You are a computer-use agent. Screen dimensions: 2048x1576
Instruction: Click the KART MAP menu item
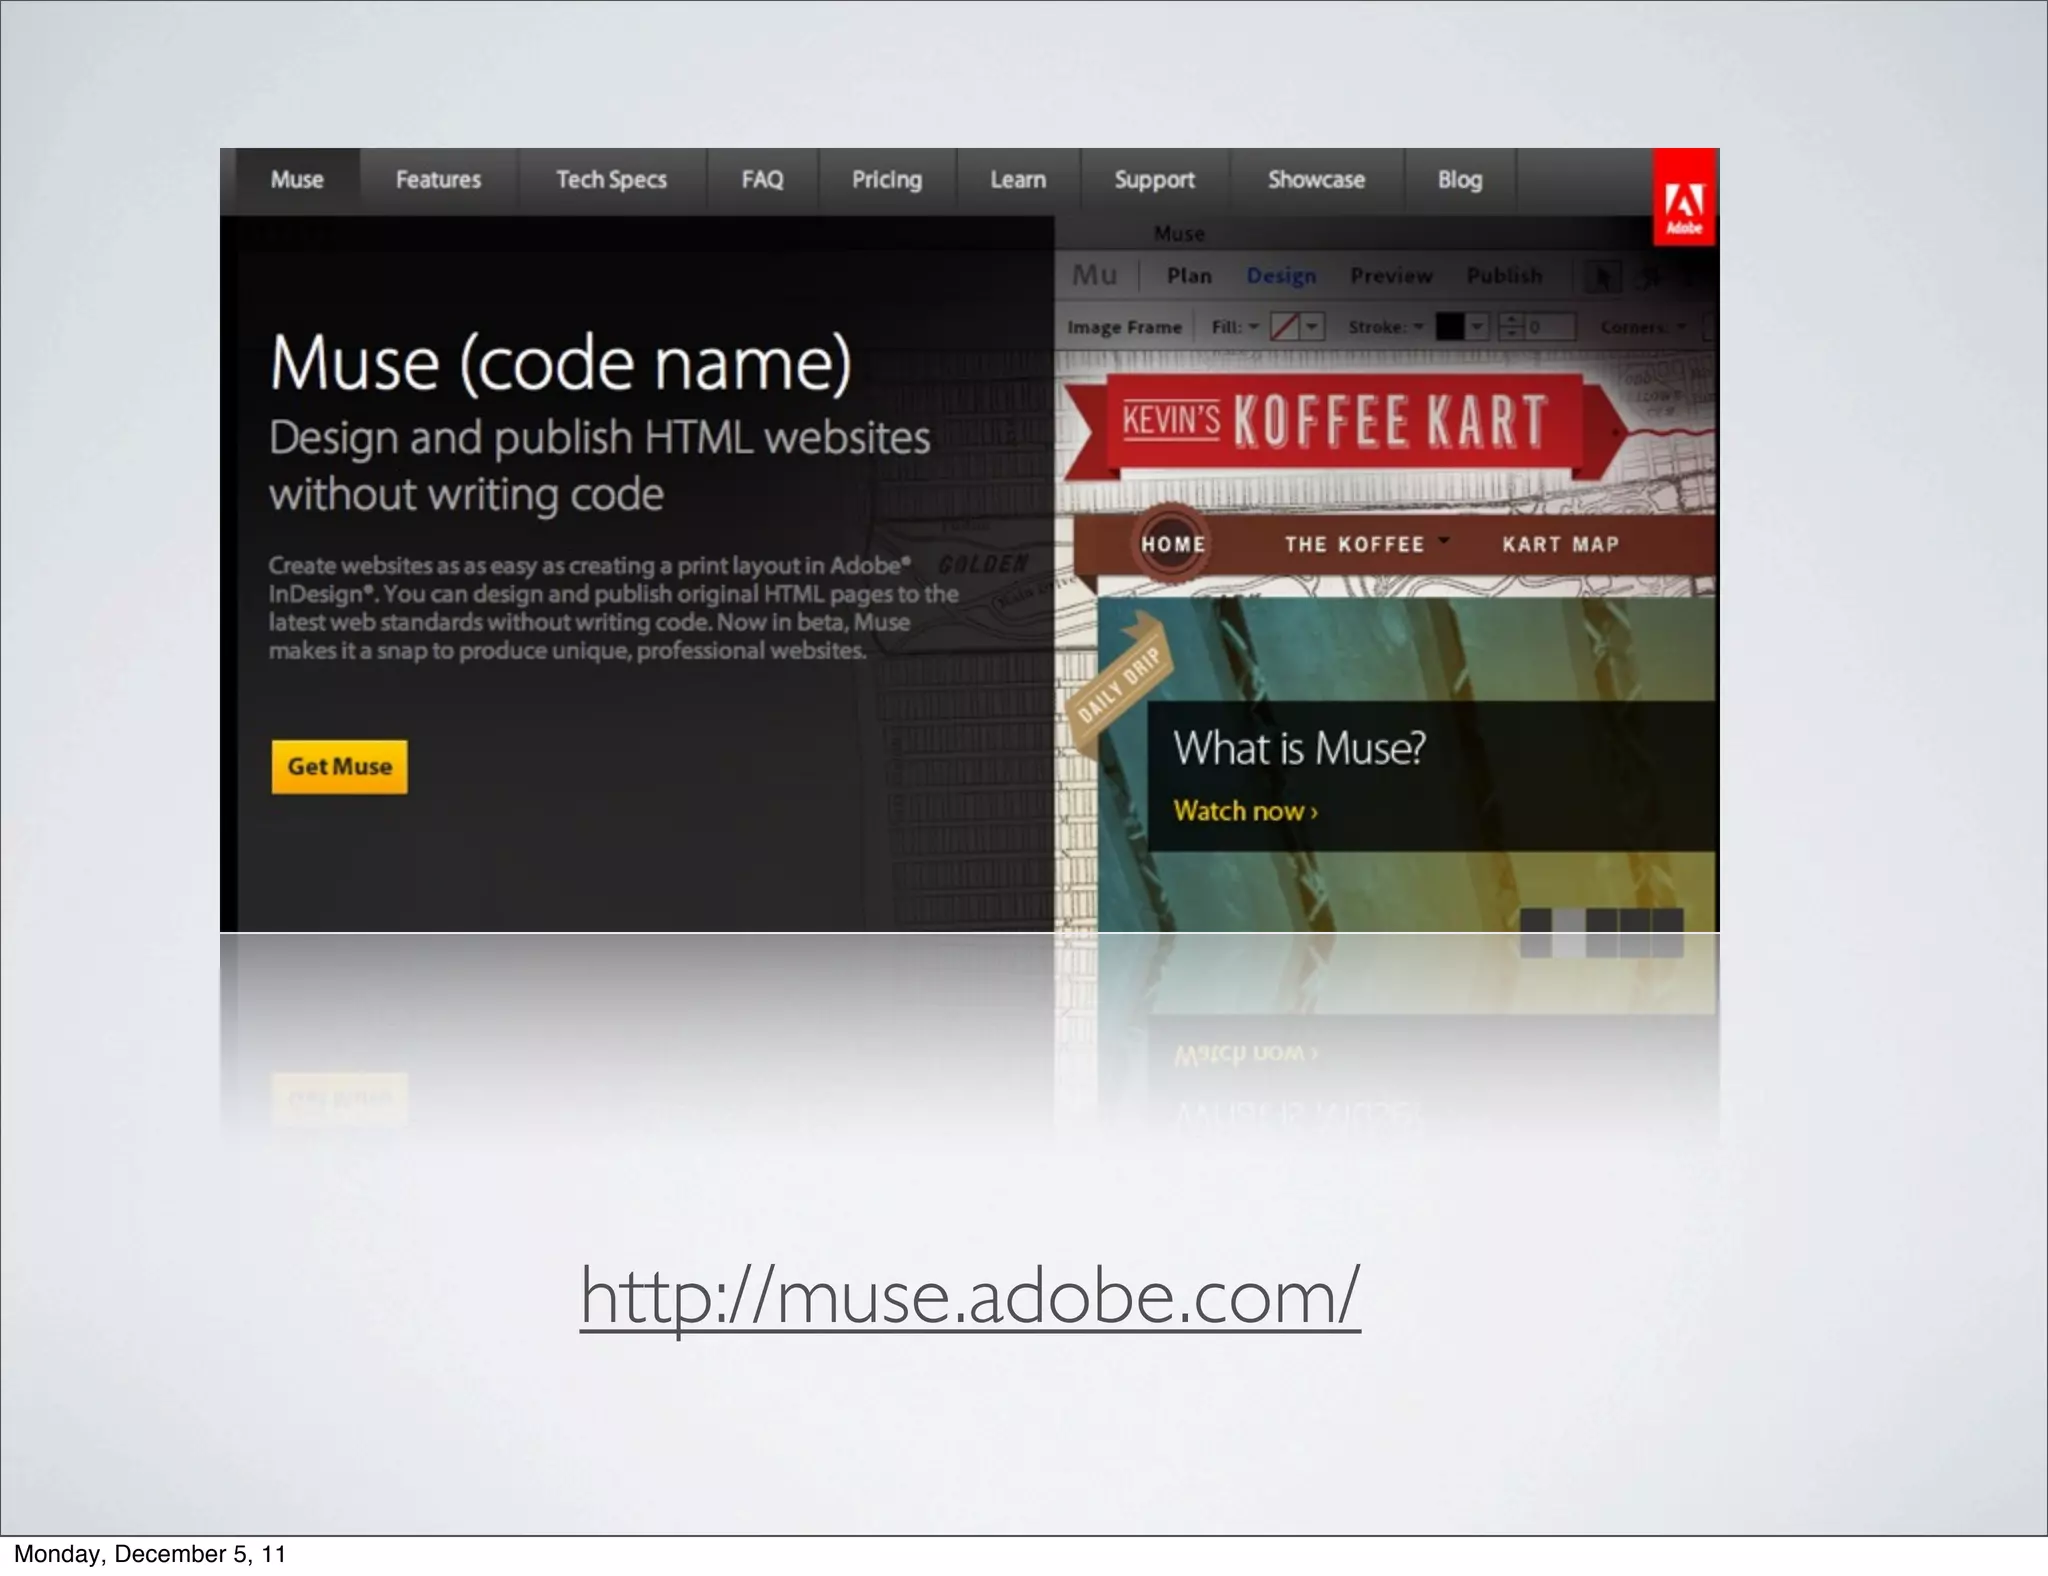1560,545
